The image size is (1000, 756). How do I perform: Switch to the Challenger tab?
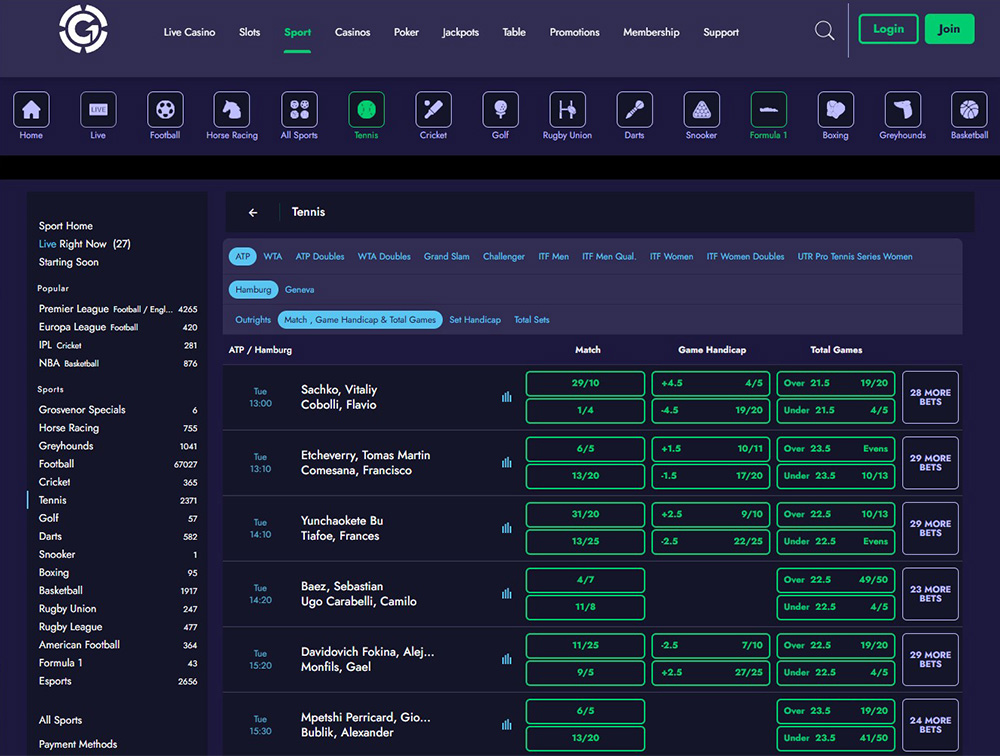tap(504, 256)
